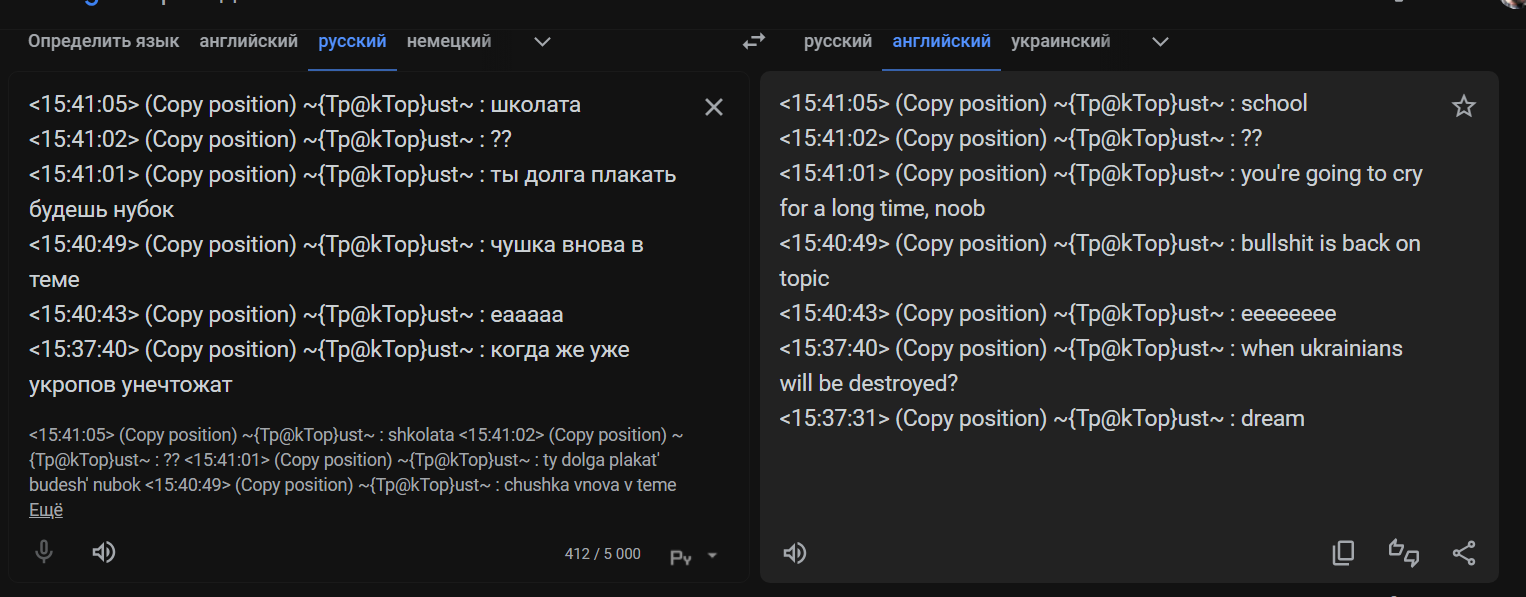Toggle the Ру virtual keyboard input tool
The height and width of the screenshot is (597, 1526).
click(x=681, y=556)
